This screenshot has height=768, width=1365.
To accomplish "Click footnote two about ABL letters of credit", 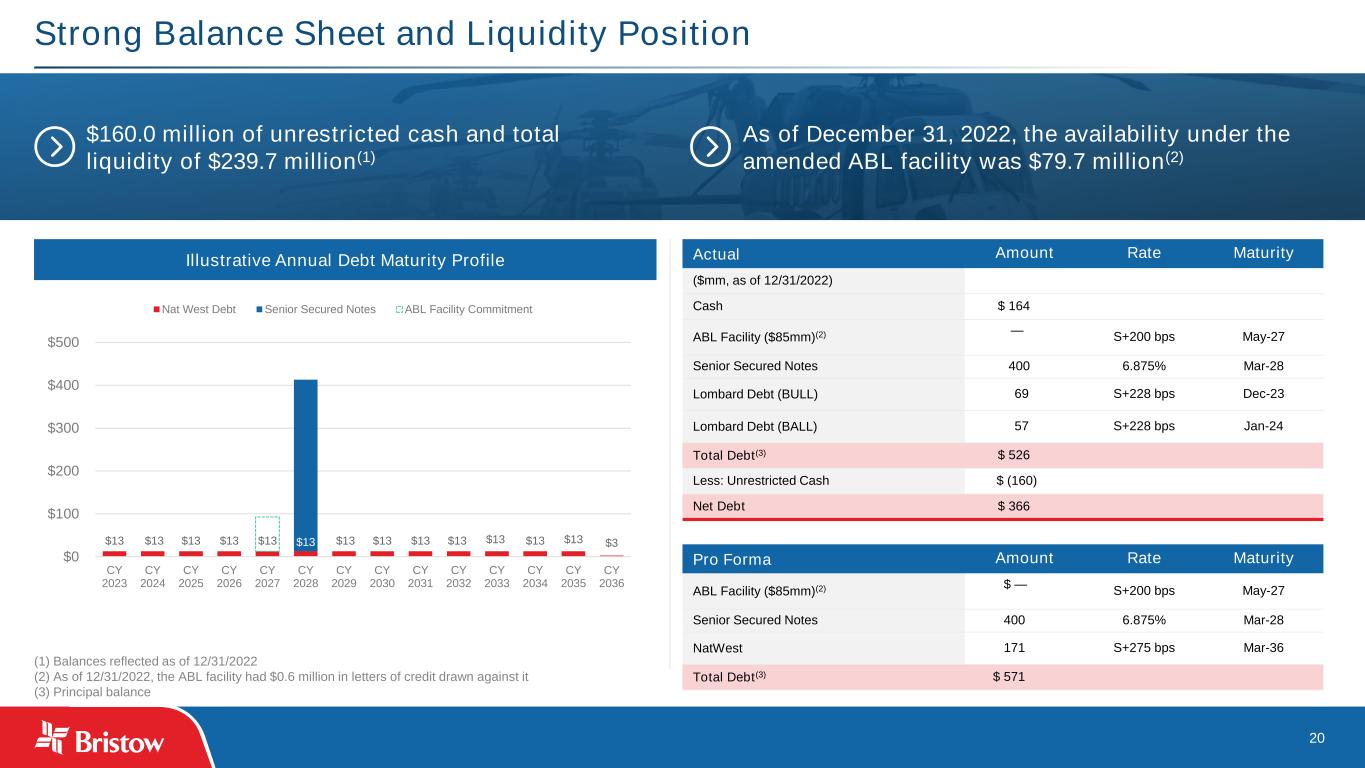I will (281, 676).
